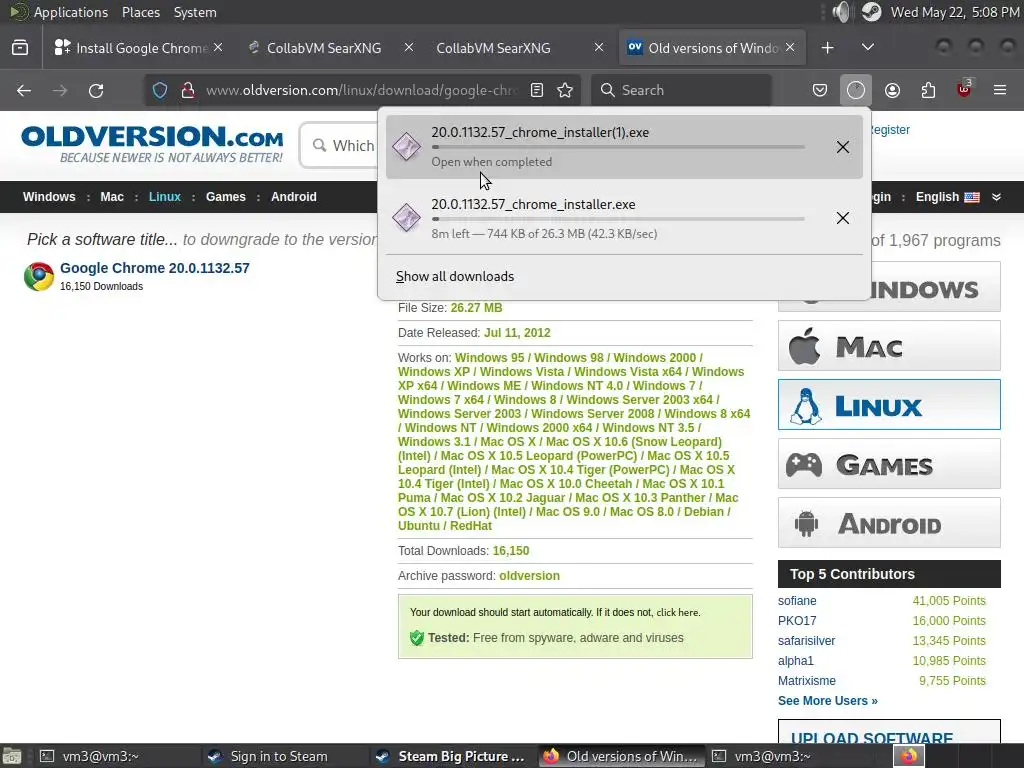The image size is (1024, 768).
Task: Open Google Chrome 20.0.1132.57 title link
Action: (x=155, y=268)
